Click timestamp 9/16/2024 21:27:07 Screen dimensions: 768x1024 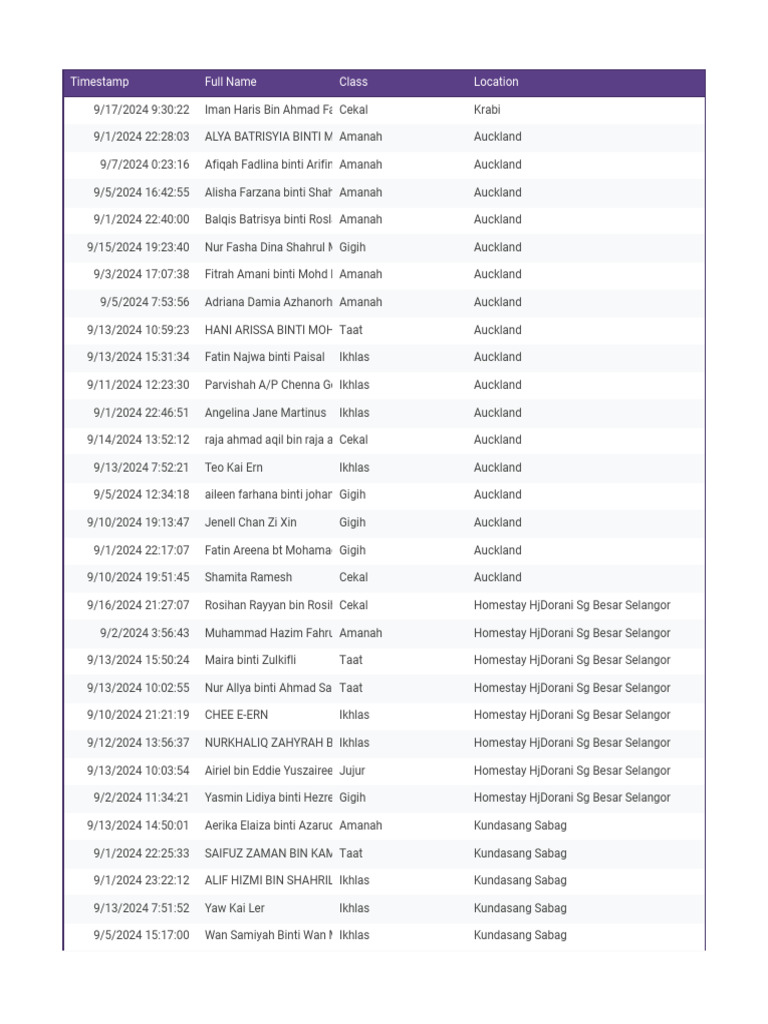138,605
